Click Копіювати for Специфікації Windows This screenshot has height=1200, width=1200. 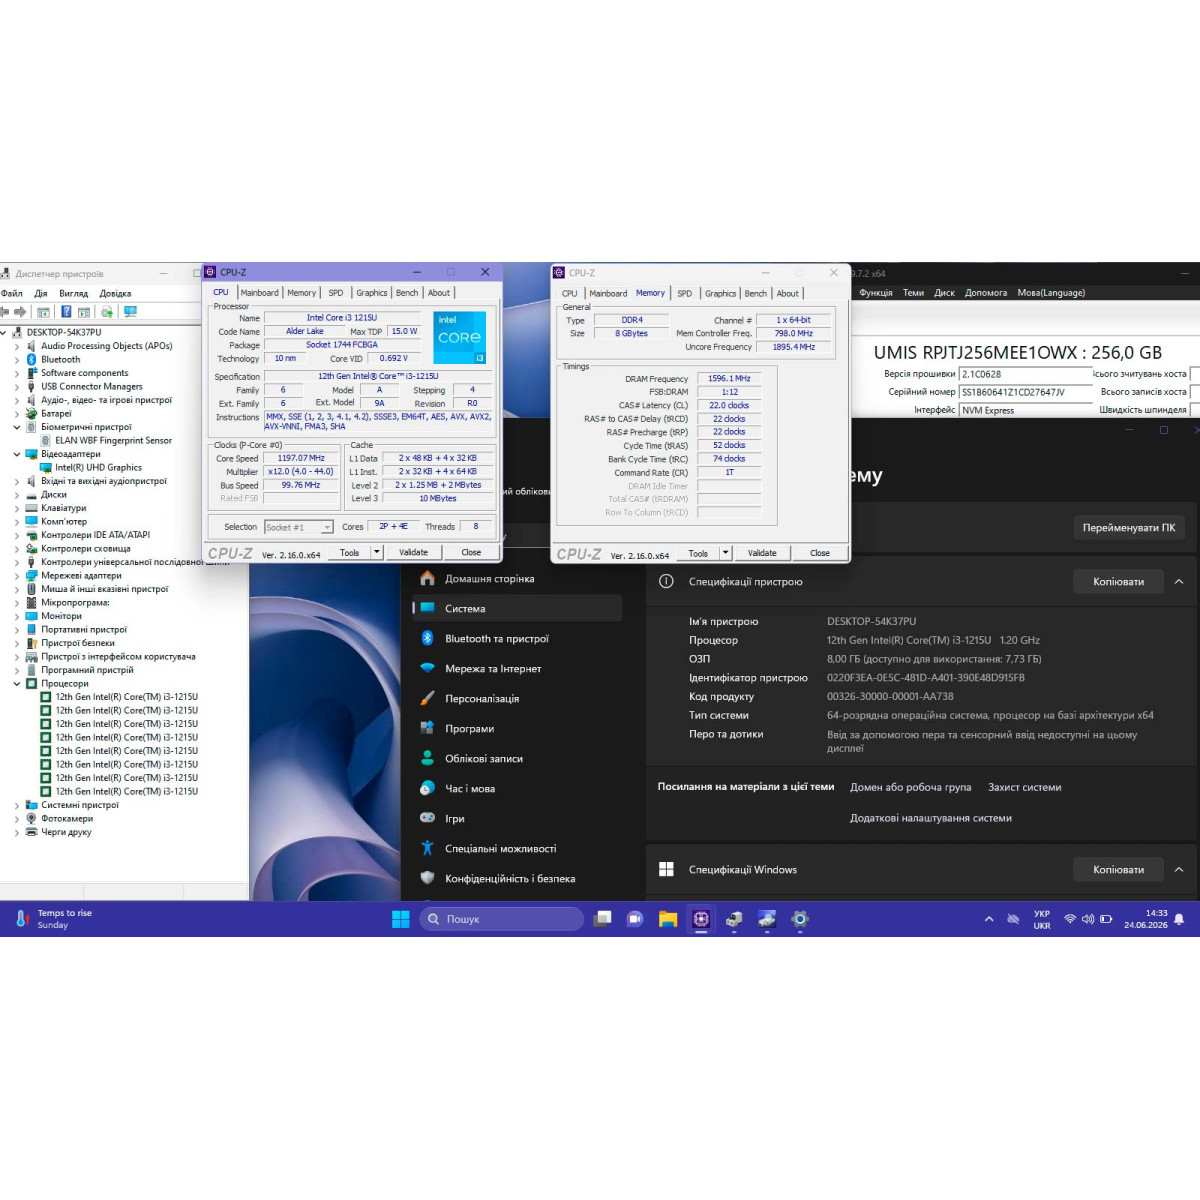tap(1118, 869)
